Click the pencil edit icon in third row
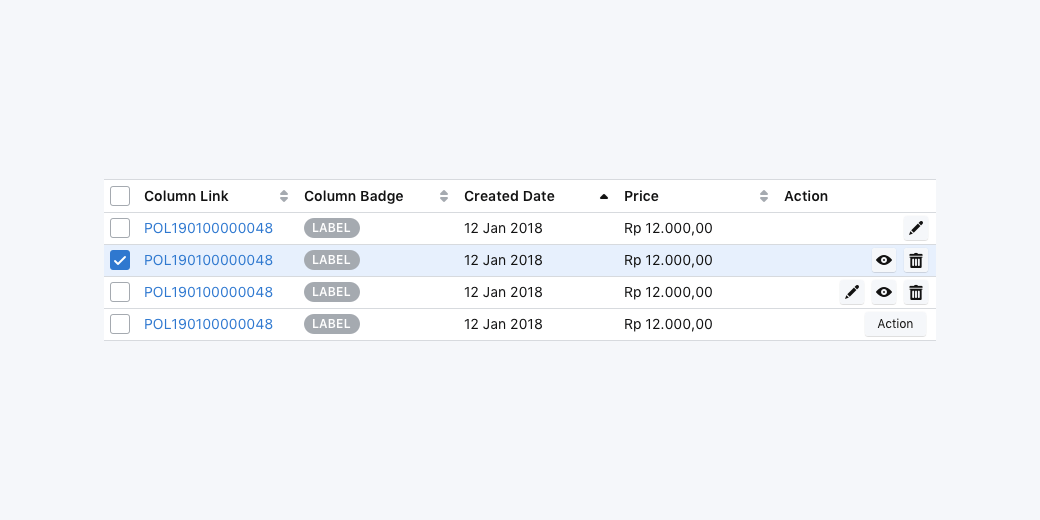The image size is (1040, 520). tap(852, 292)
